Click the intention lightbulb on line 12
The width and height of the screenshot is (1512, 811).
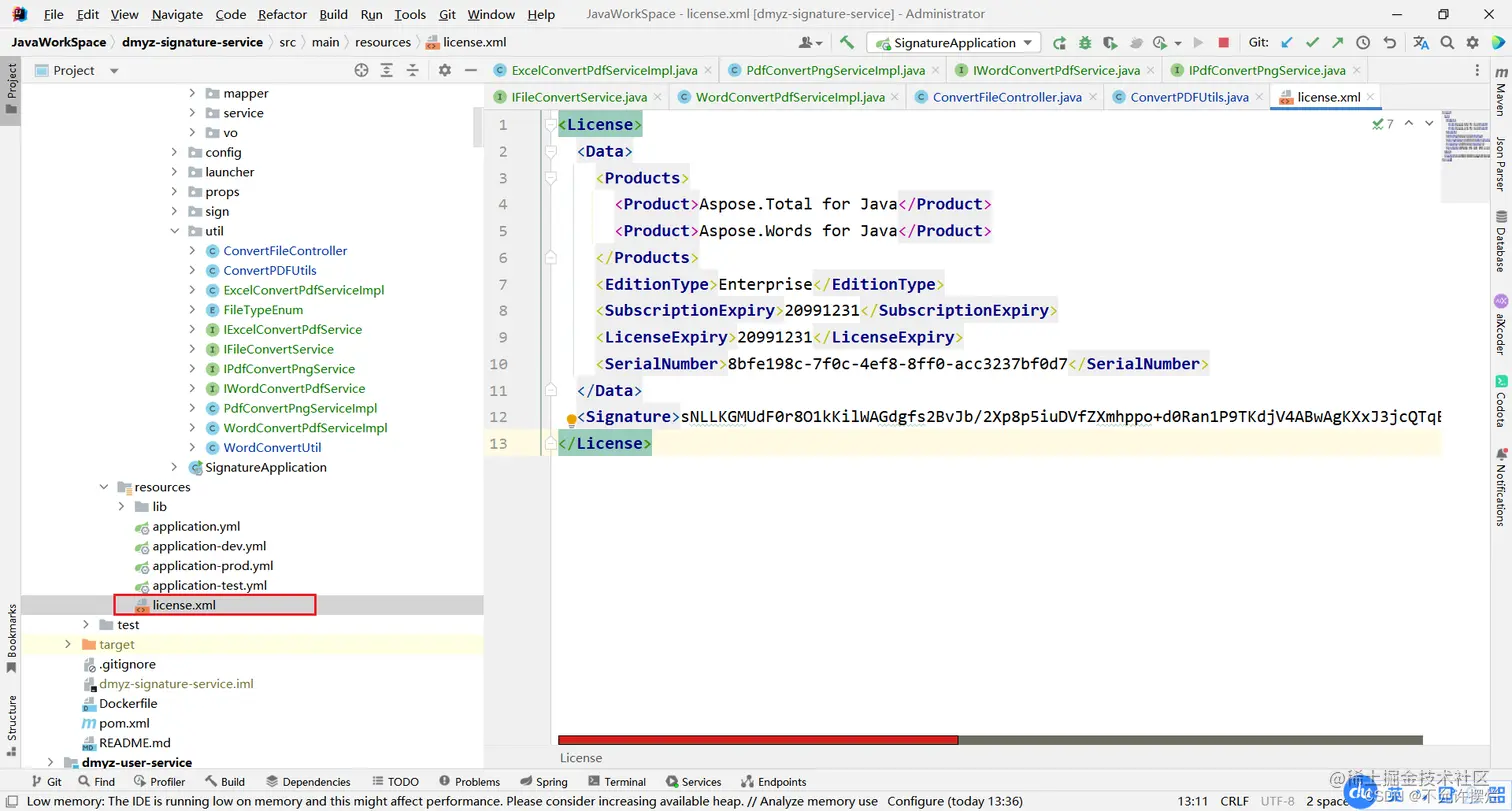pyautogui.click(x=572, y=421)
